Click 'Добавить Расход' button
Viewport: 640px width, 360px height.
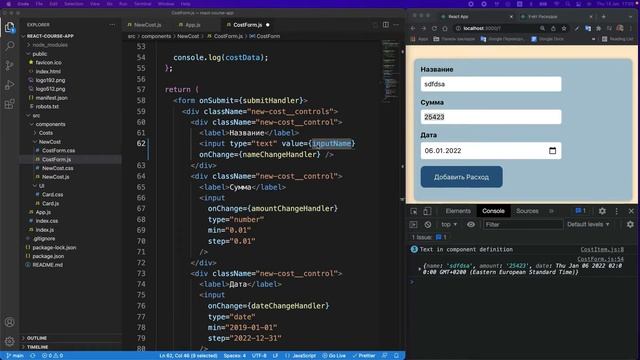(461, 177)
